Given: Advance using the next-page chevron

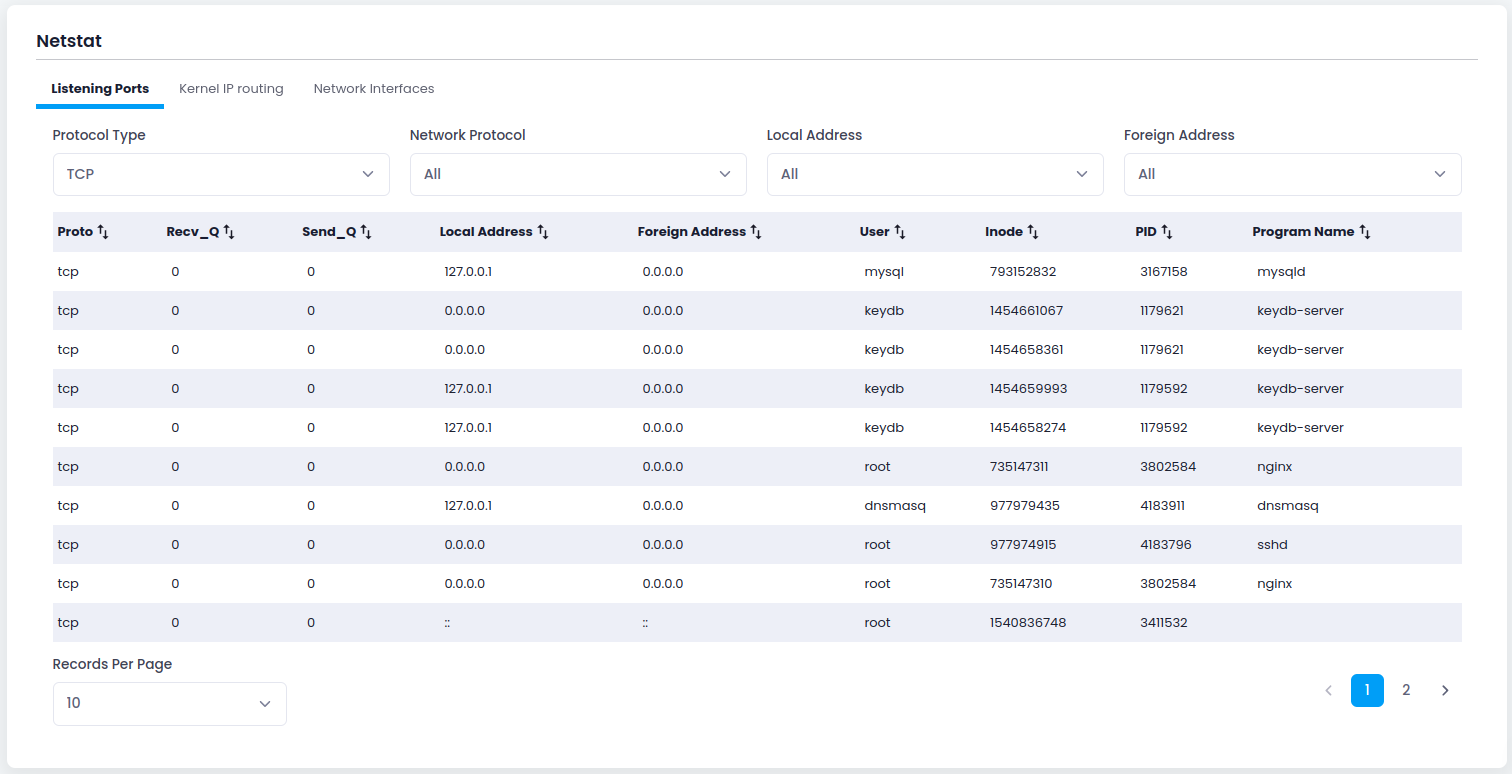Looking at the screenshot, I should pos(1445,690).
